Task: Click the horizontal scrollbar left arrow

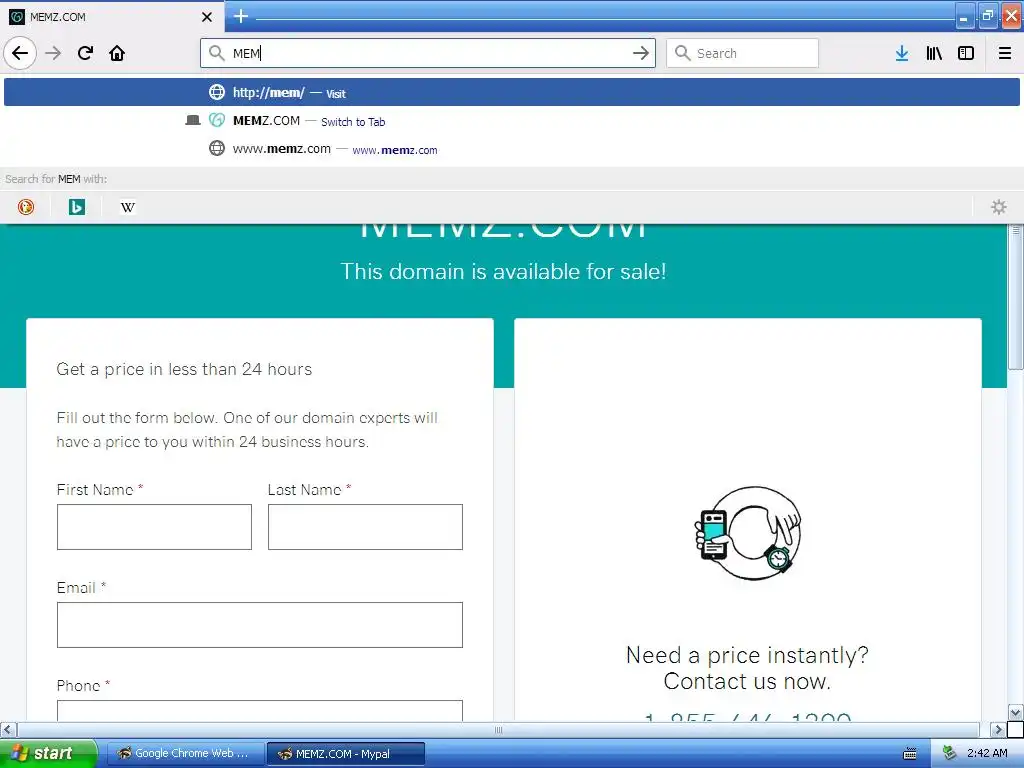Action: [x=7, y=729]
